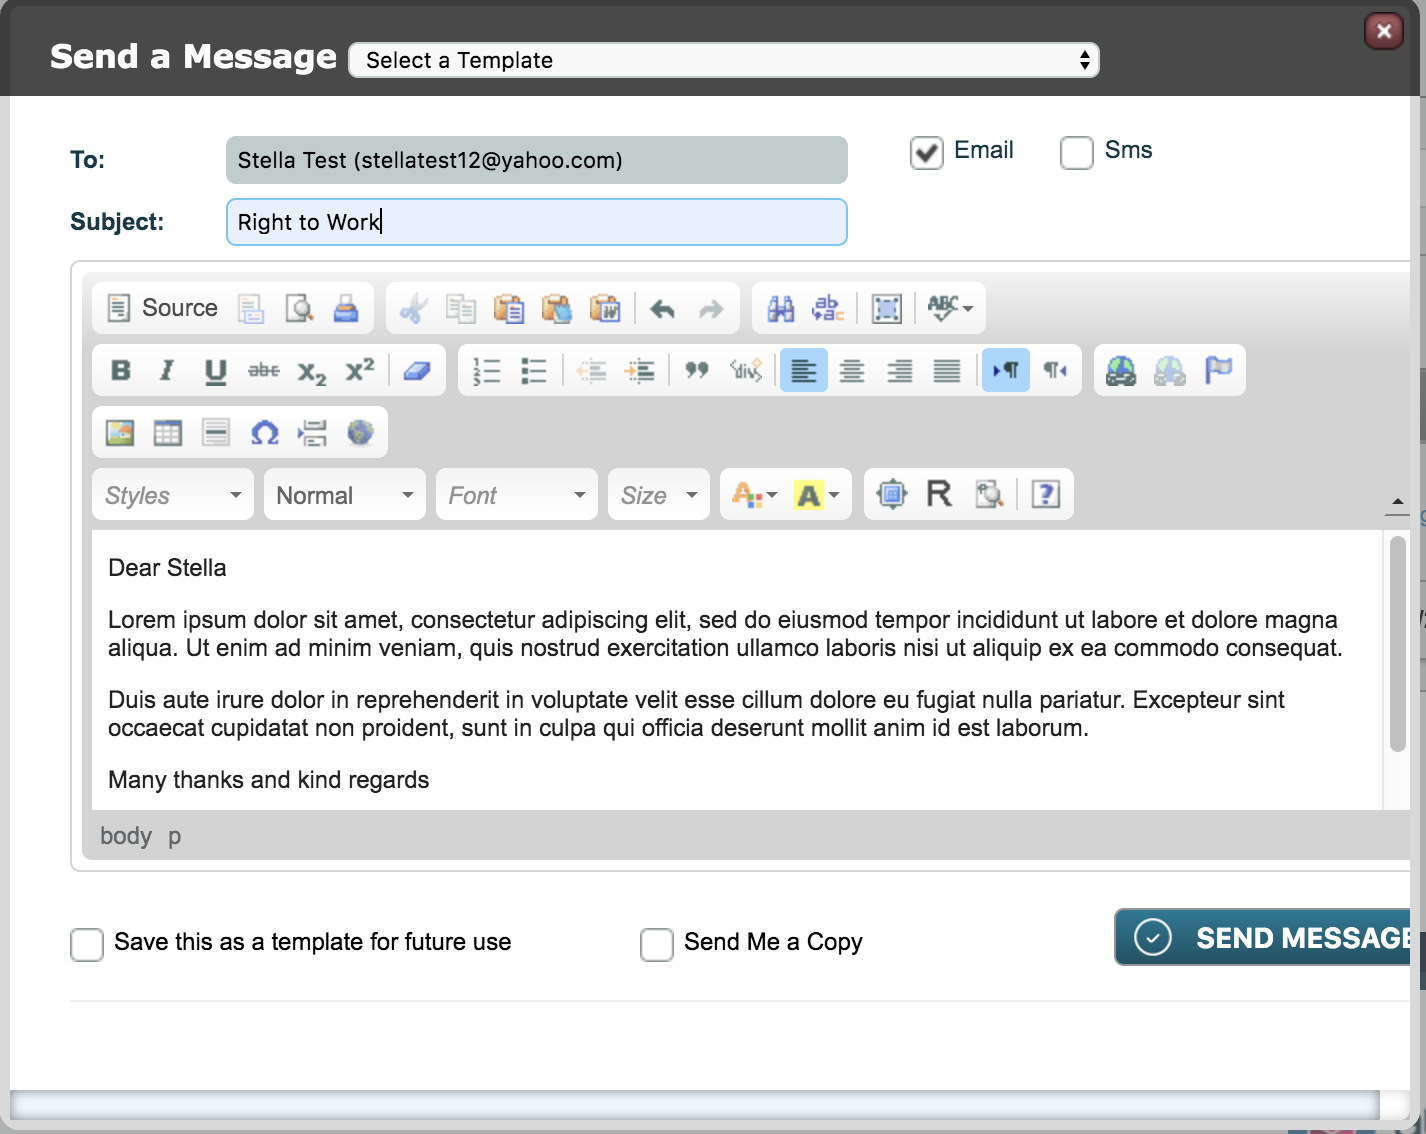Screen dimensions: 1426x1134
Task: Toggle Underline formatting
Action: coord(215,370)
